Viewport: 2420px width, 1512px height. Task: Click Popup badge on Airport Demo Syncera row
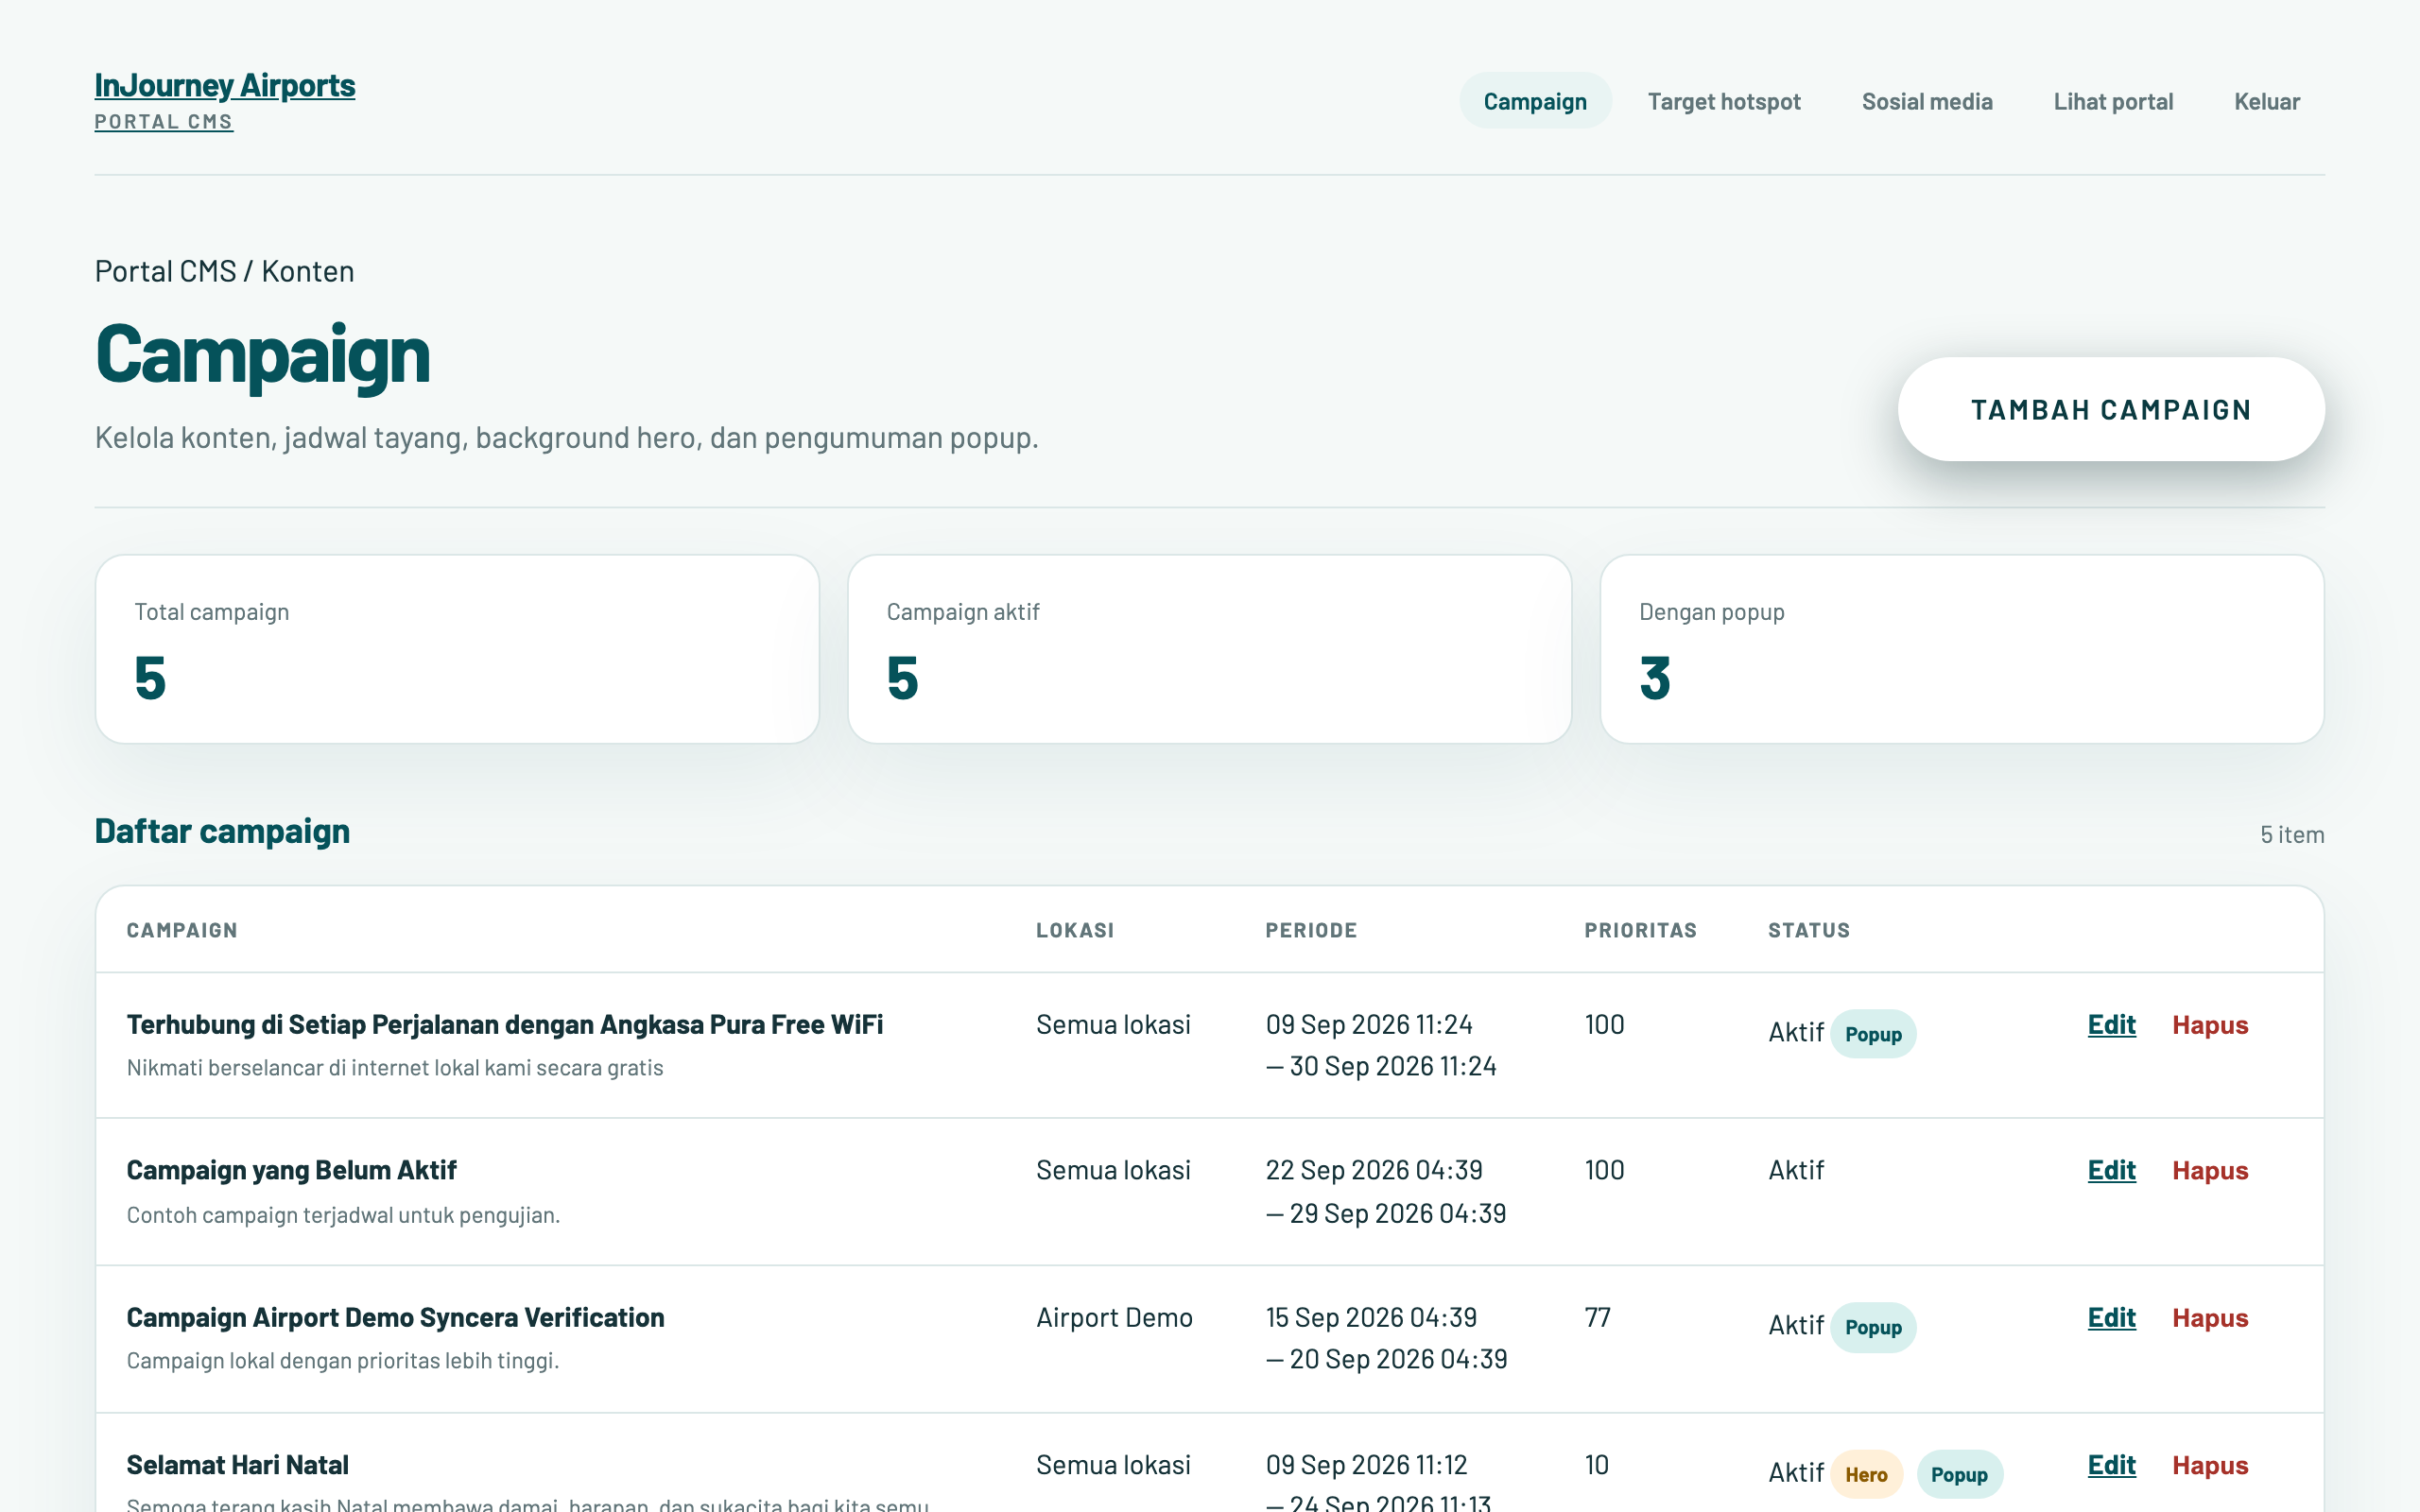coord(1873,1327)
